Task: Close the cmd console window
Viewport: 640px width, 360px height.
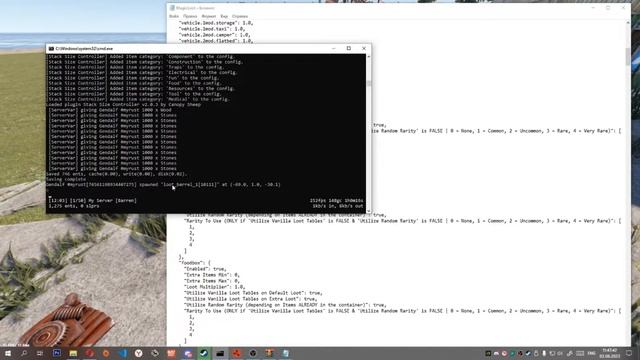Action: [x=364, y=48]
